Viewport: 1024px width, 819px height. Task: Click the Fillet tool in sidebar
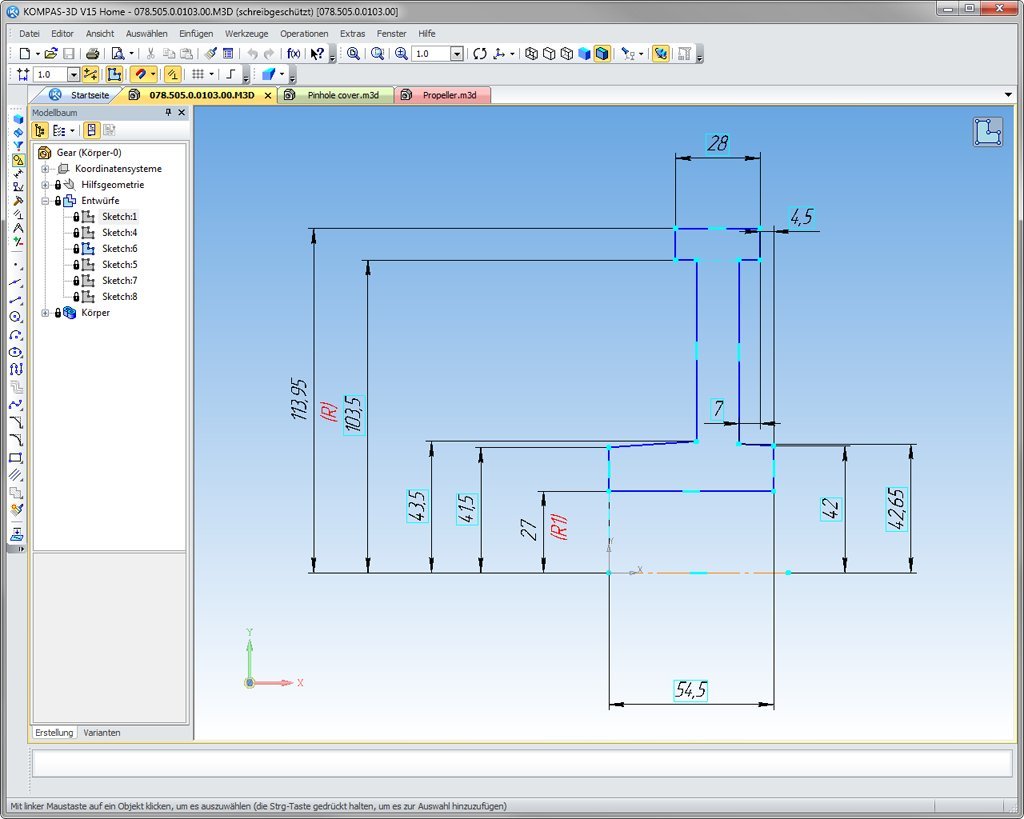17,440
